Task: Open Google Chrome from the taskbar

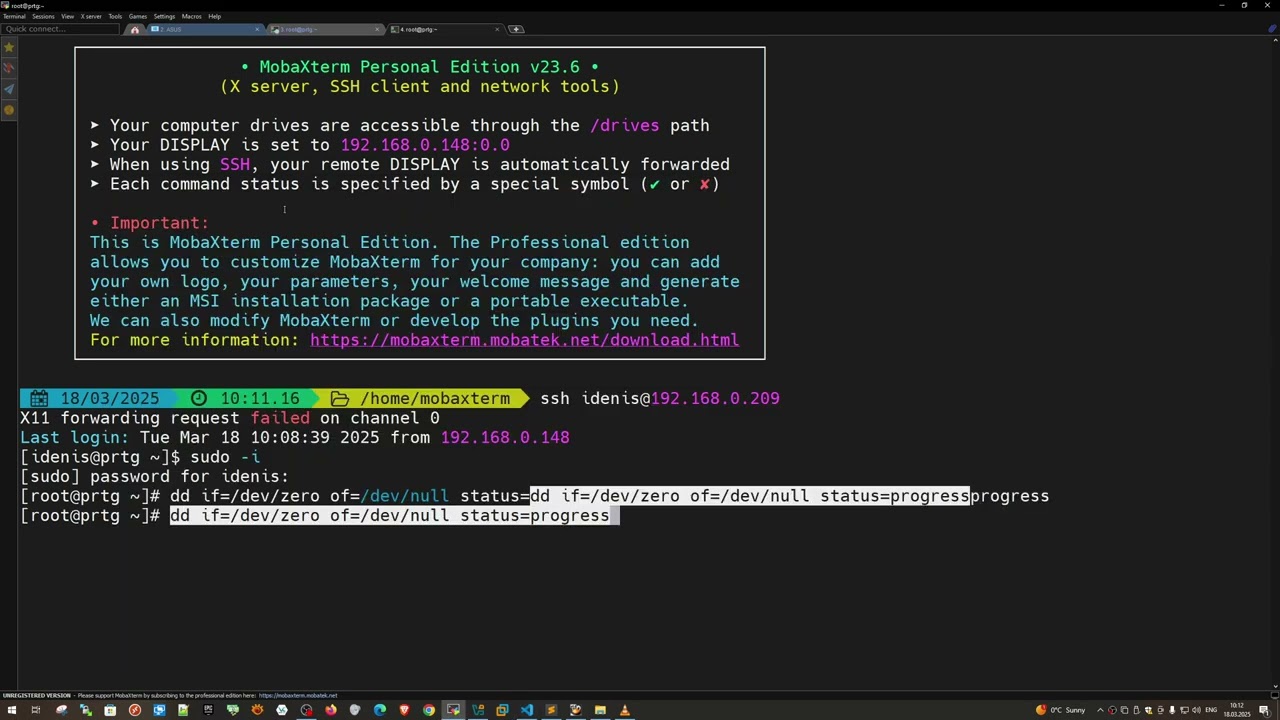Action: coord(429,710)
